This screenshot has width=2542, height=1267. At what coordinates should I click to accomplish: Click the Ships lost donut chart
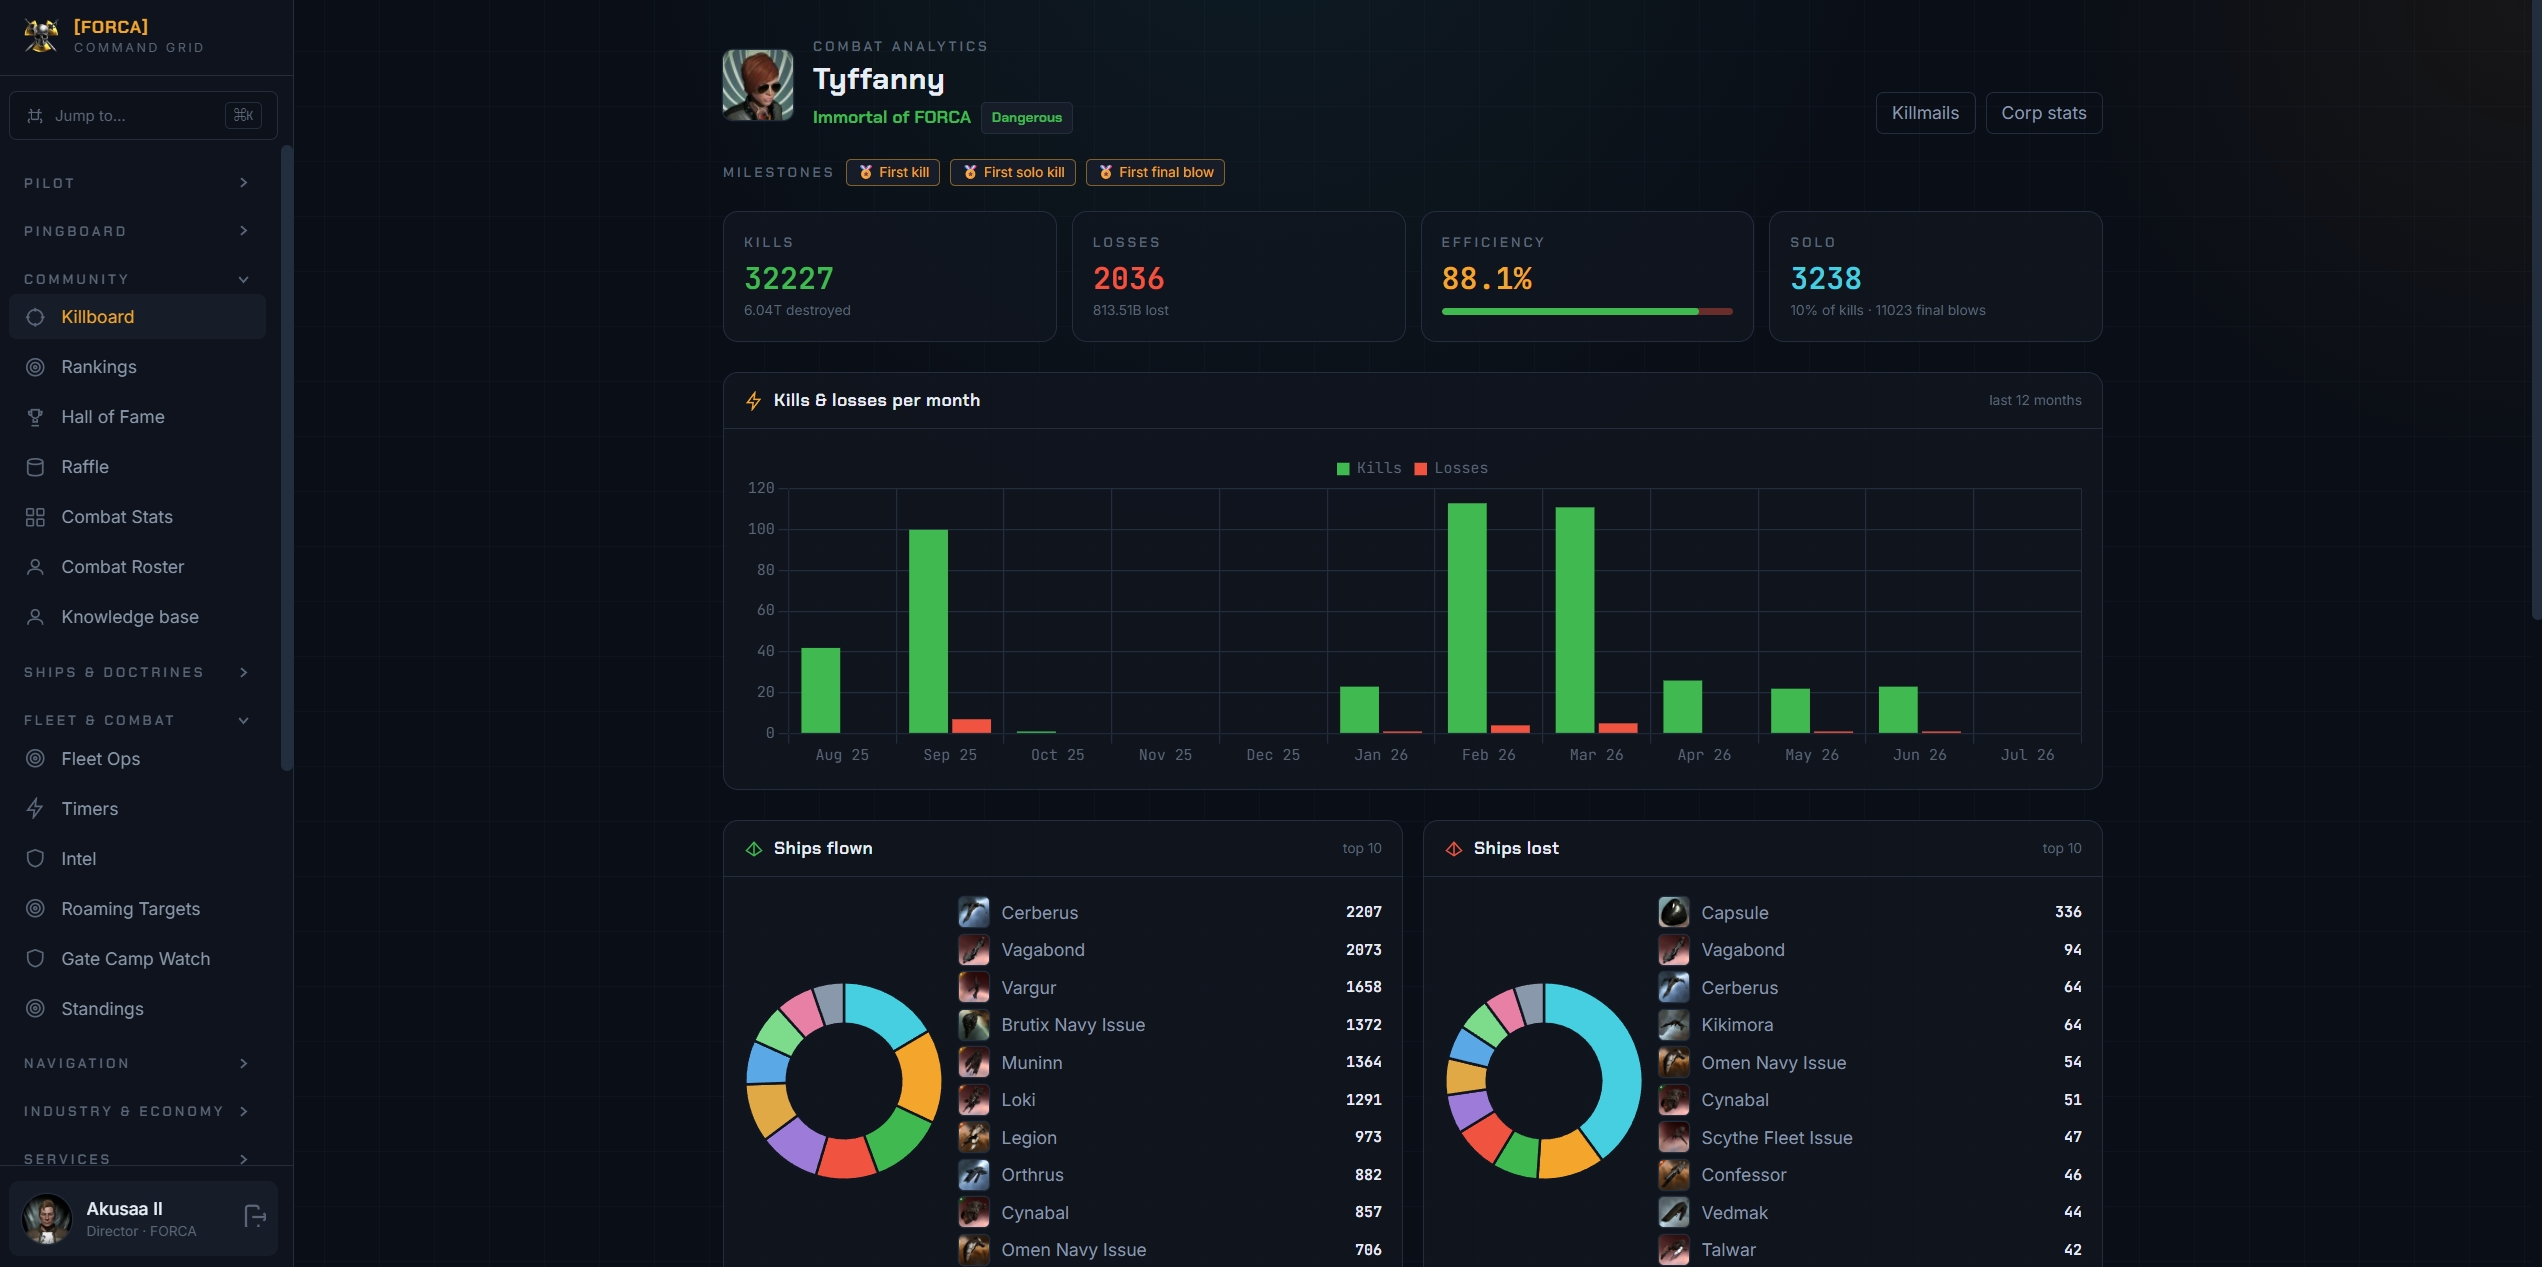click(1544, 1081)
